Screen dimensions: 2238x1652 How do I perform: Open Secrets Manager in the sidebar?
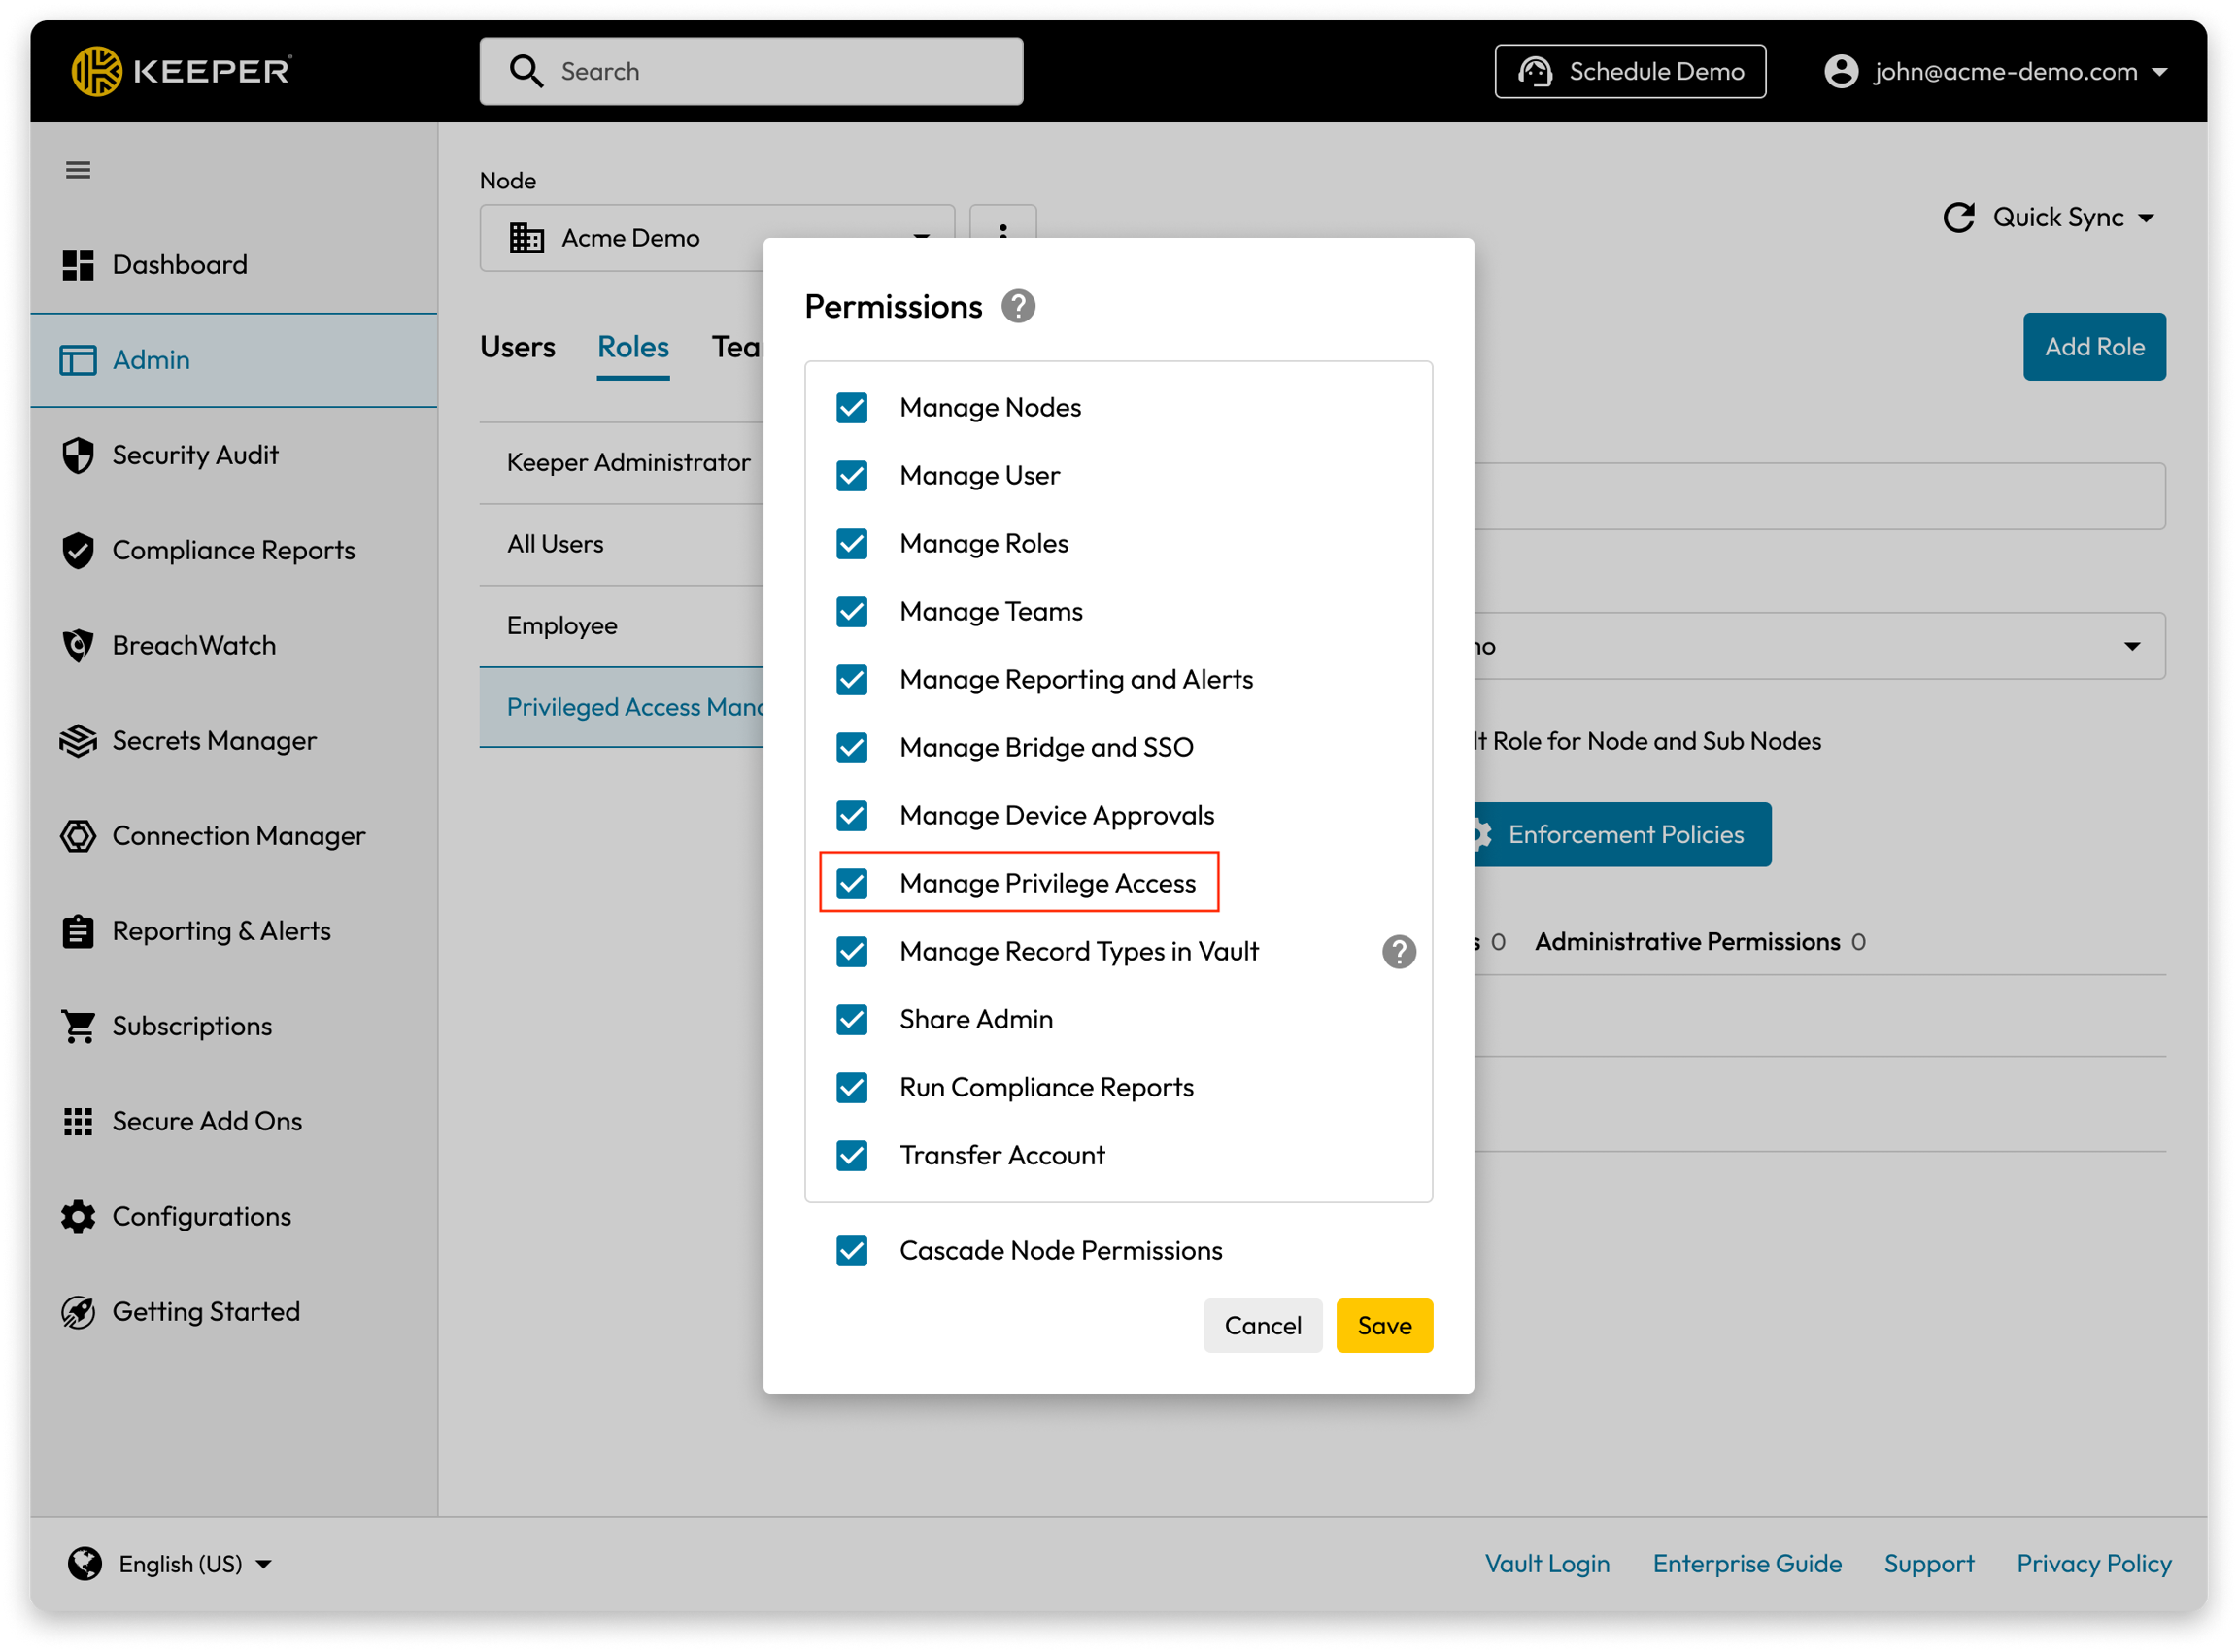[x=214, y=741]
